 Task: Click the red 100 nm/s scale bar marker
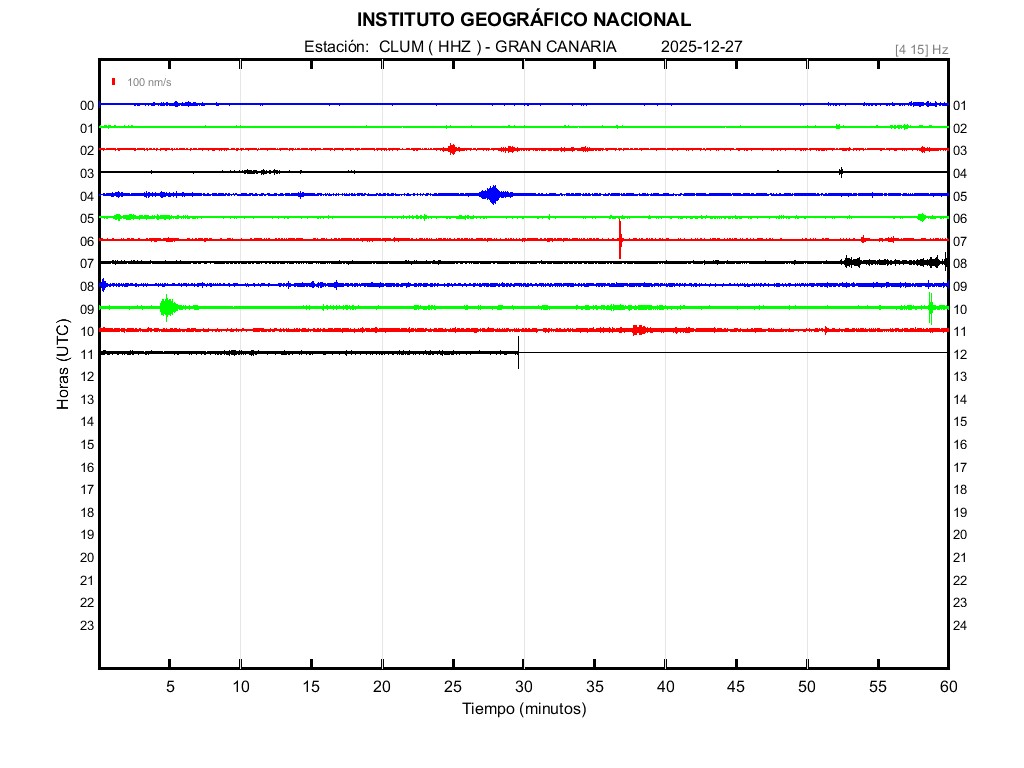tap(114, 82)
